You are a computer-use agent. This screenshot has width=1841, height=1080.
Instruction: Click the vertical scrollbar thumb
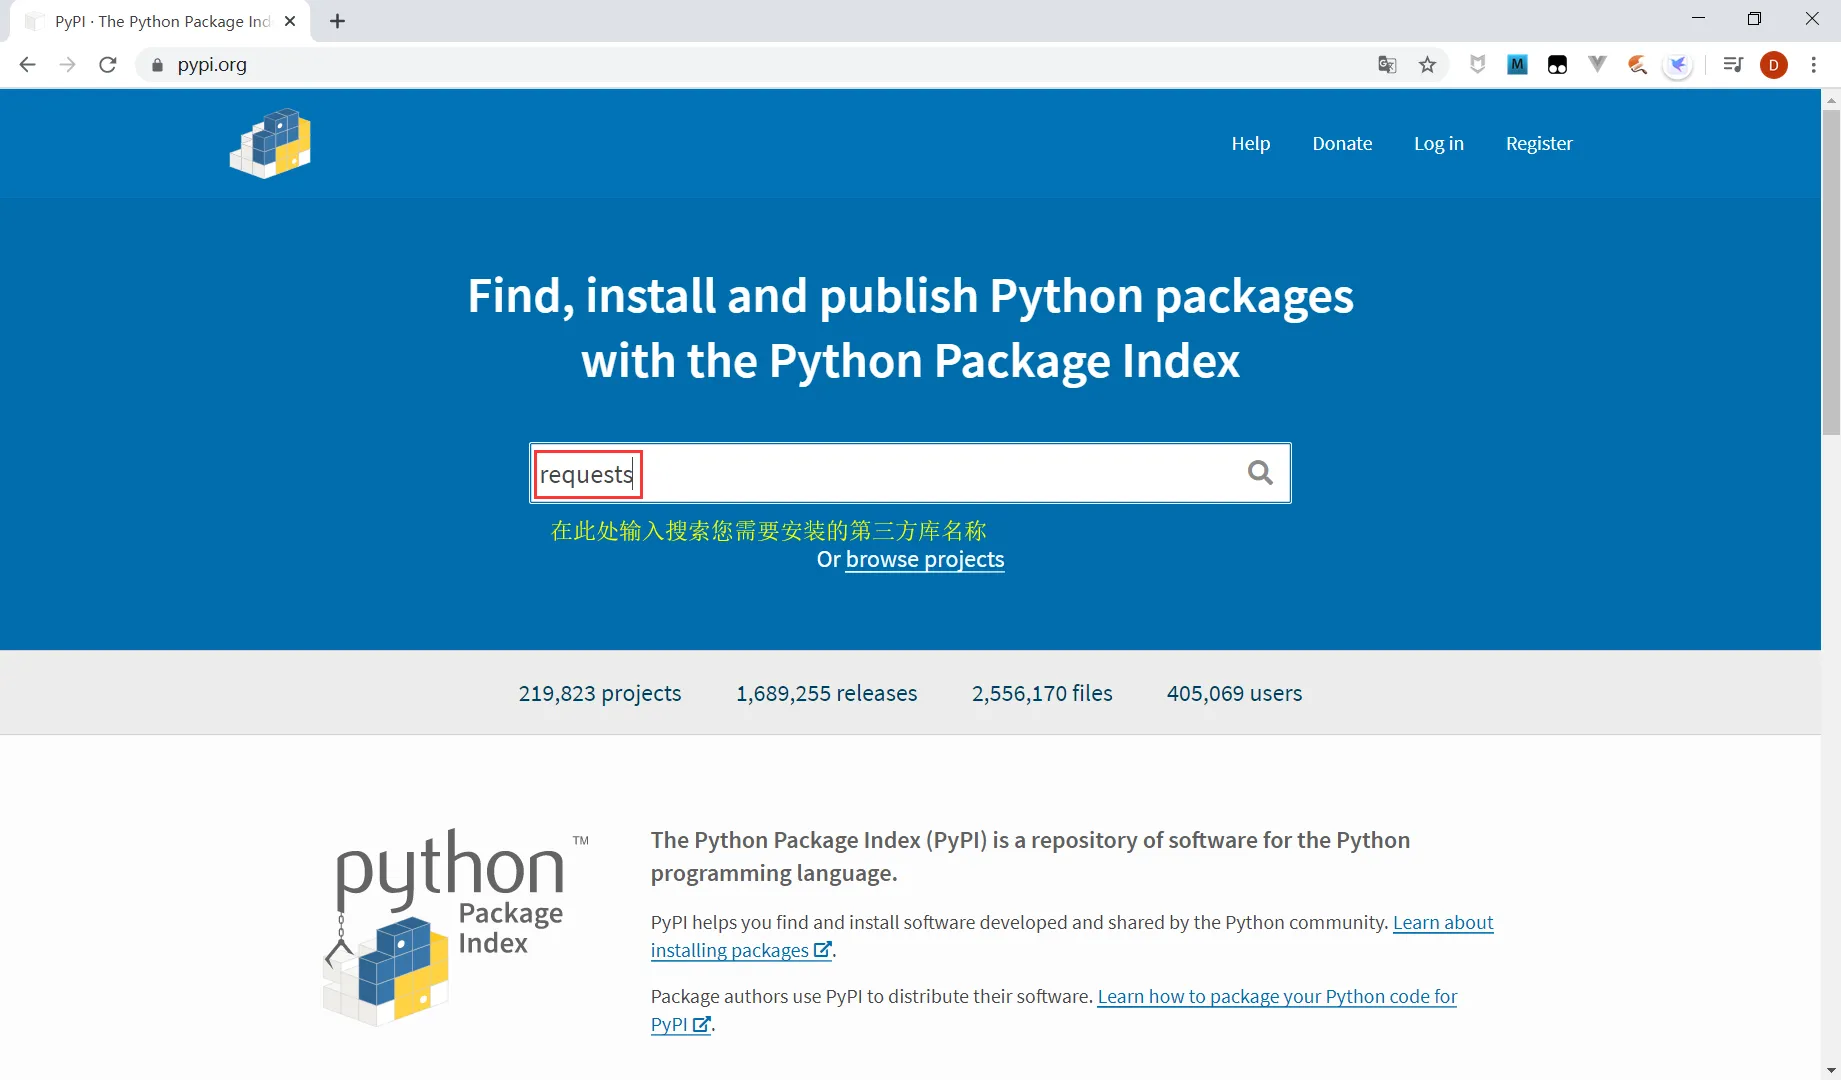[x=1831, y=272]
